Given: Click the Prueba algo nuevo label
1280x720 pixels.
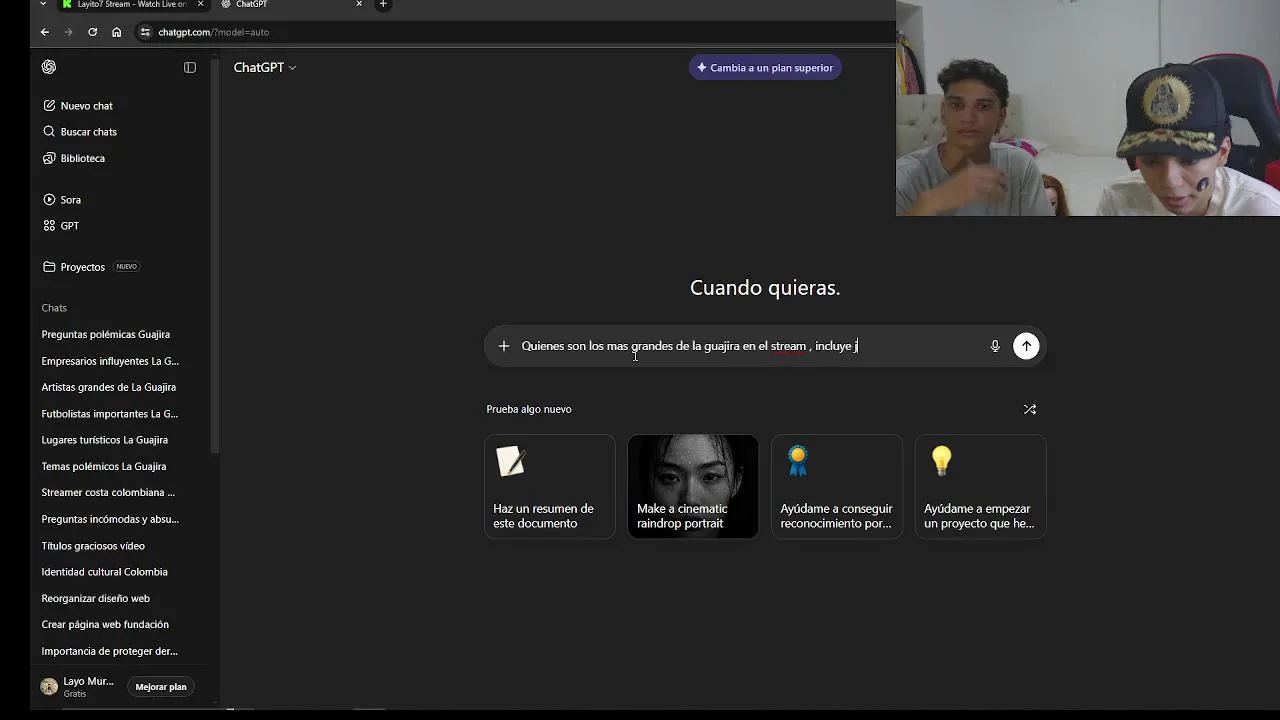Looking at the screenshot, I should (x=529, y=409).
